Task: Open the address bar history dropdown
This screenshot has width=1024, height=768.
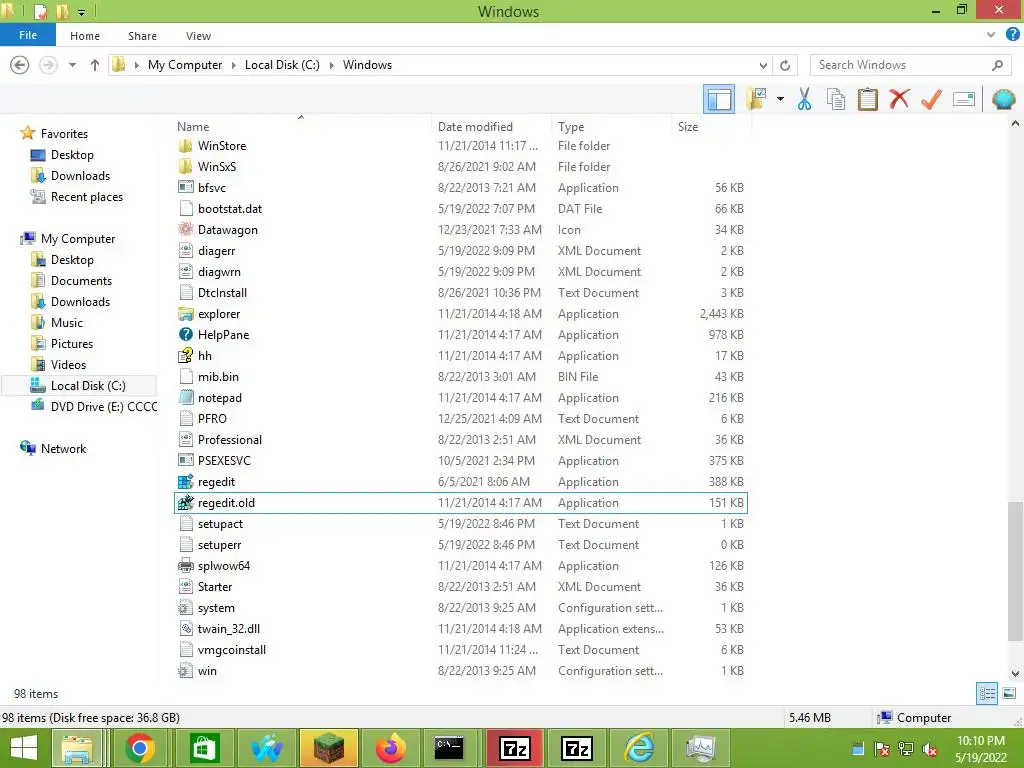Action: [x=763, y=65]
